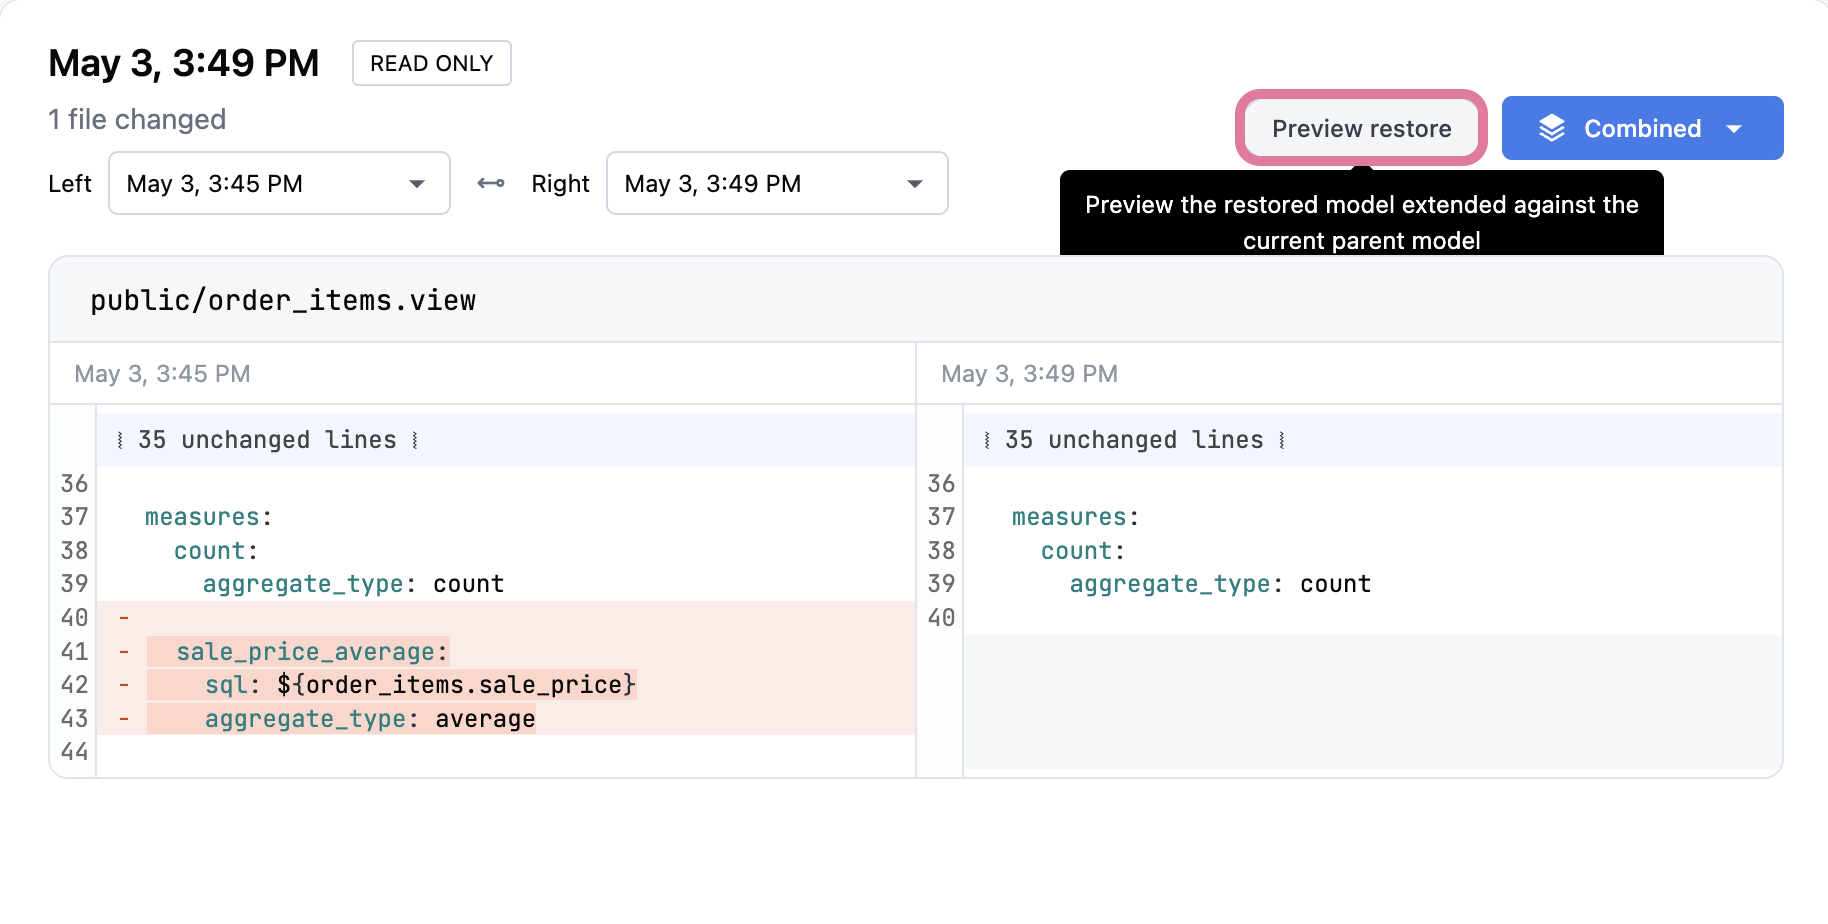Open the Combined view dropdown
Image resolution: width=1828 pixels, height=924 pixels.
tap(1641, 129)
